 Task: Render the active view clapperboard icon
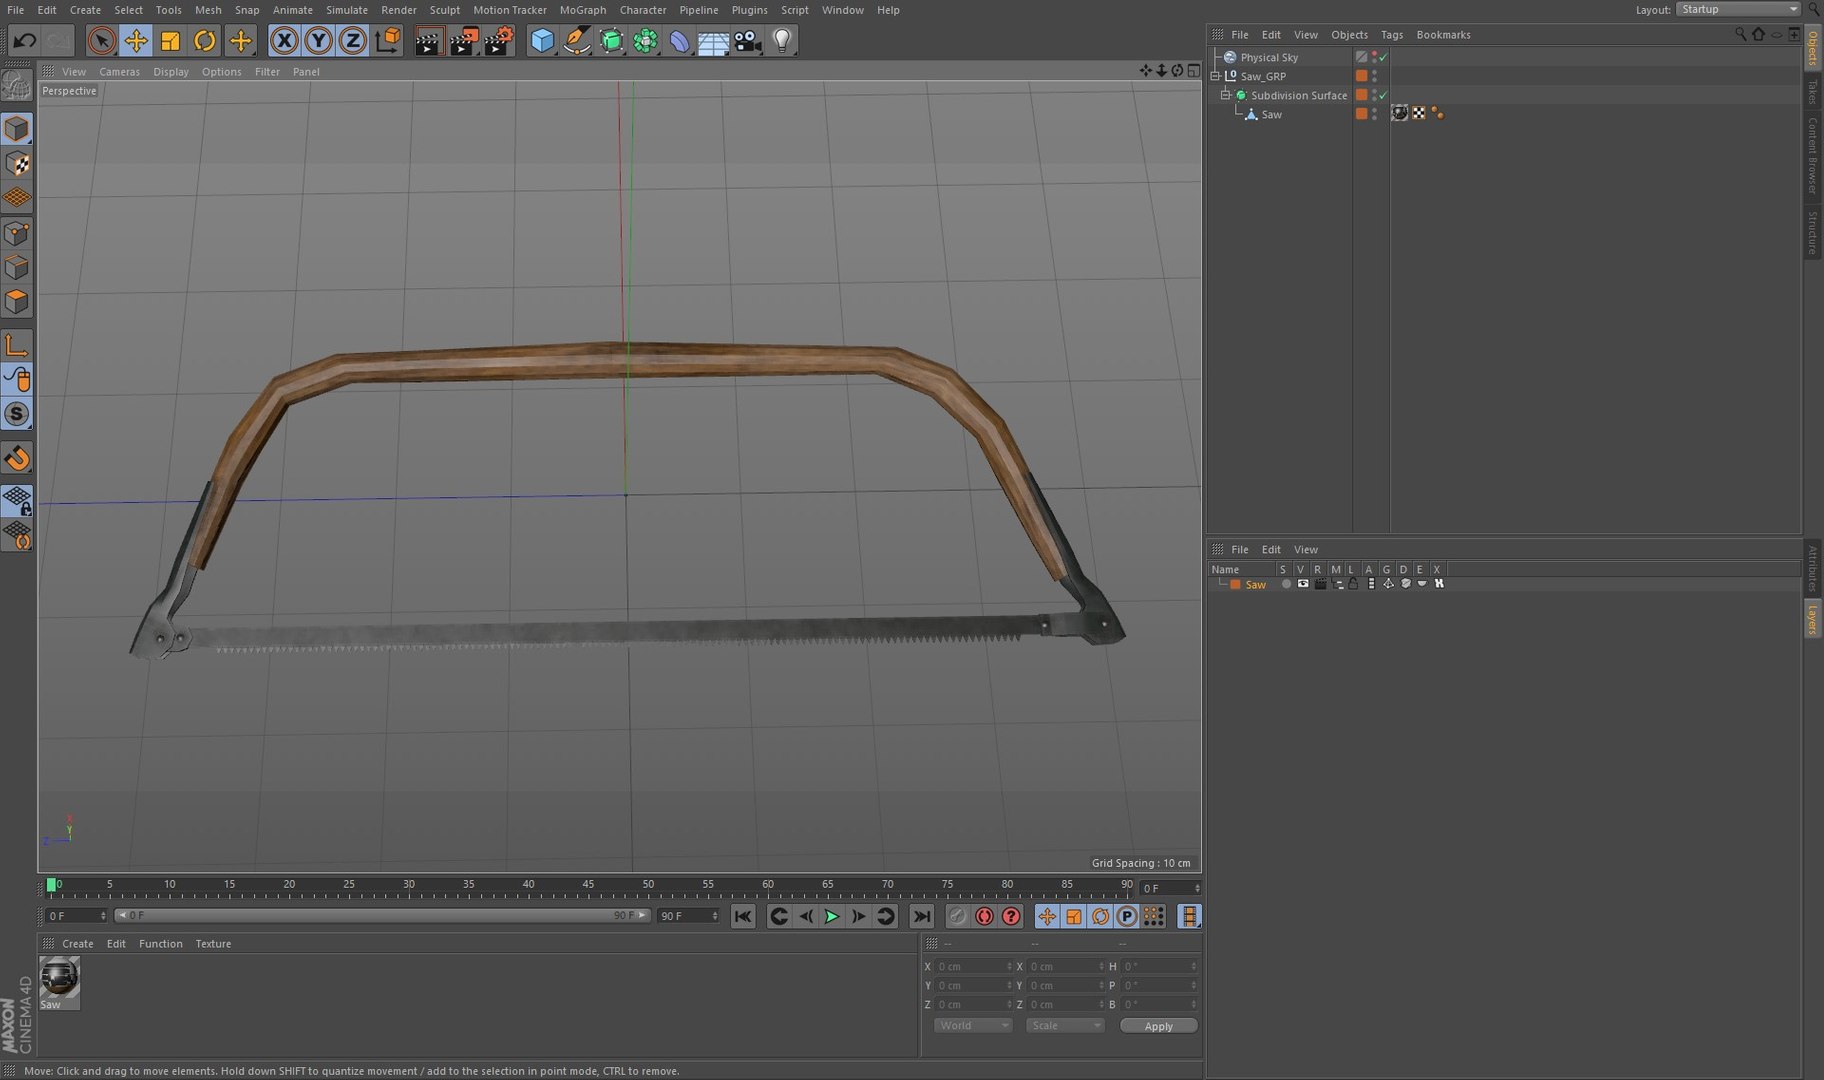(428, 41)
